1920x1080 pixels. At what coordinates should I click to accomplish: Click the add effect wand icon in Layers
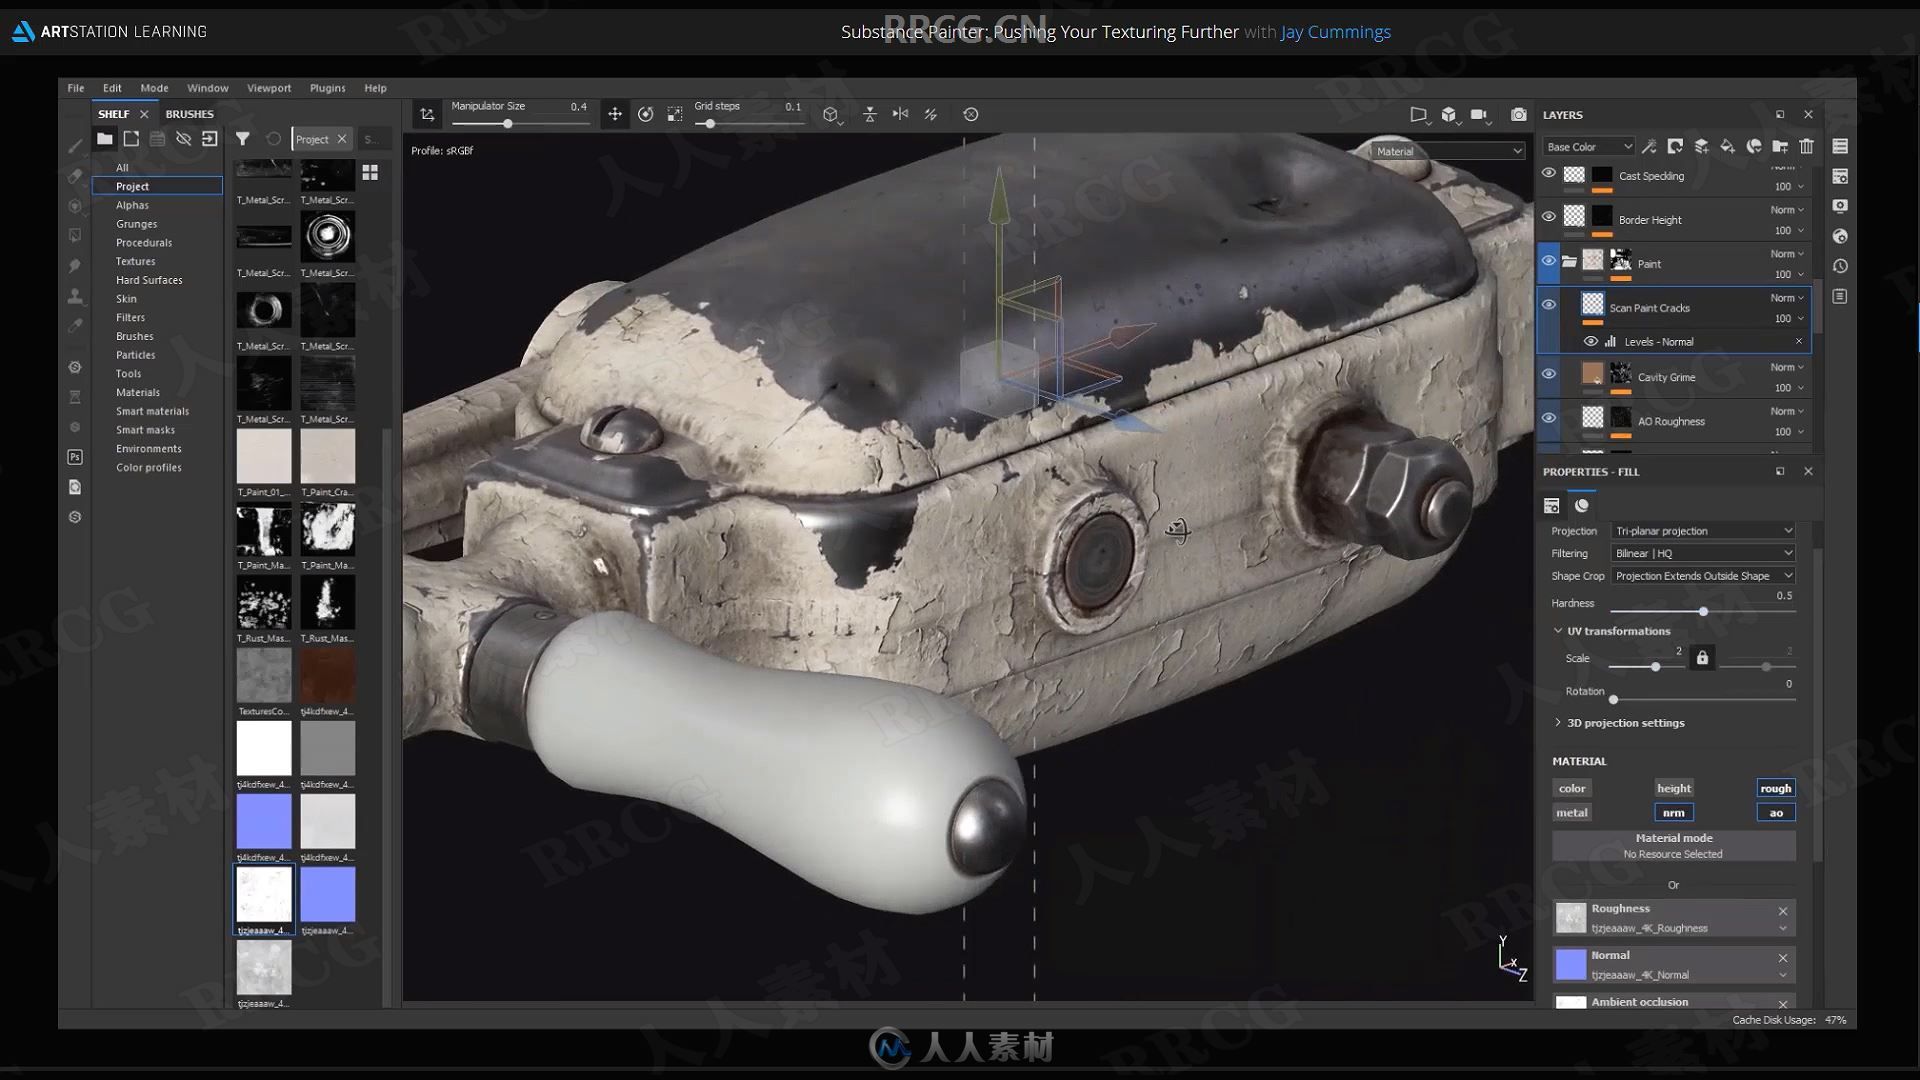coord(1649,146)
